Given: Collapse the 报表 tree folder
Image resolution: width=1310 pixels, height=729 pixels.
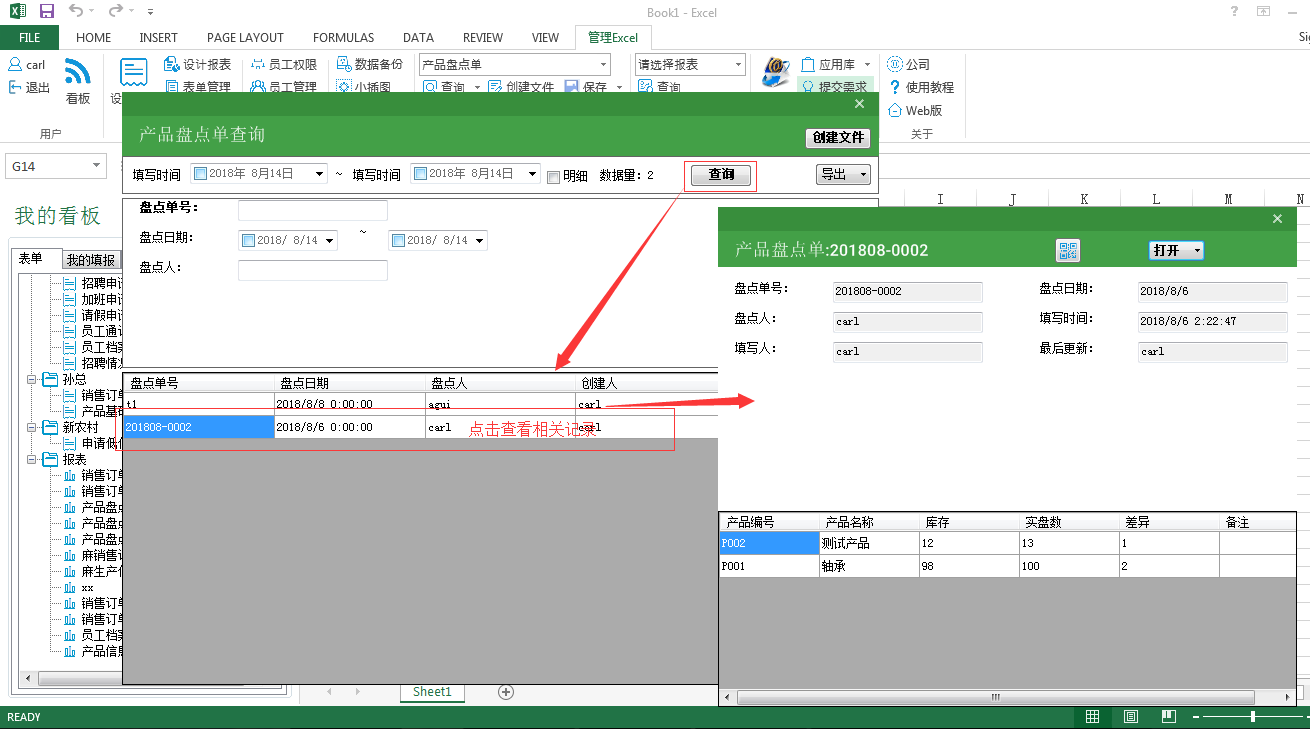Looking at the screenshot, I should click(34, 459).
